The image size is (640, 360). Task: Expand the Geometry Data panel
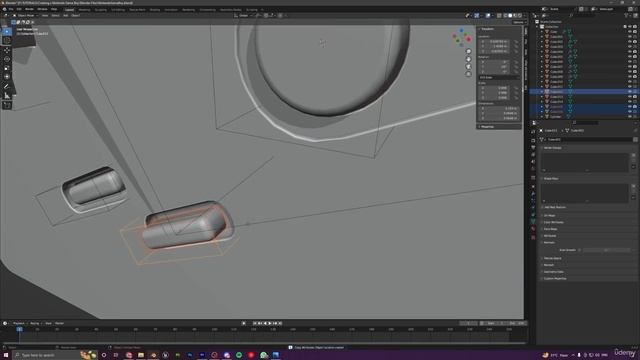pyautogui.click(x=553, y=272)
